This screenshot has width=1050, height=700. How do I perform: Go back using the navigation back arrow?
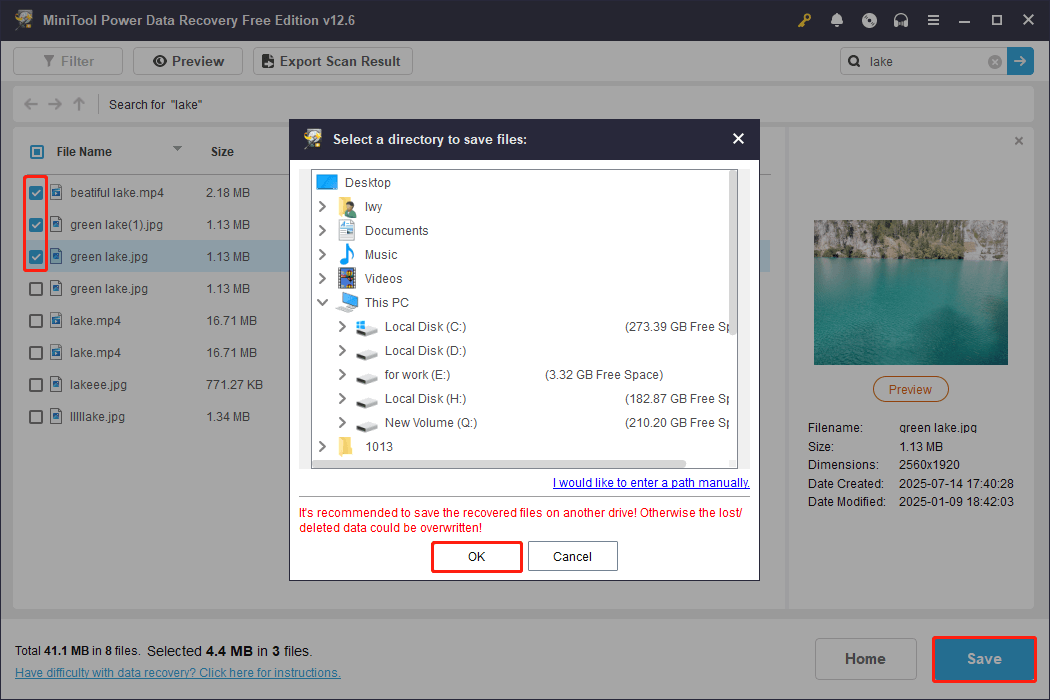pyautogui.click(x=30, y=104)
